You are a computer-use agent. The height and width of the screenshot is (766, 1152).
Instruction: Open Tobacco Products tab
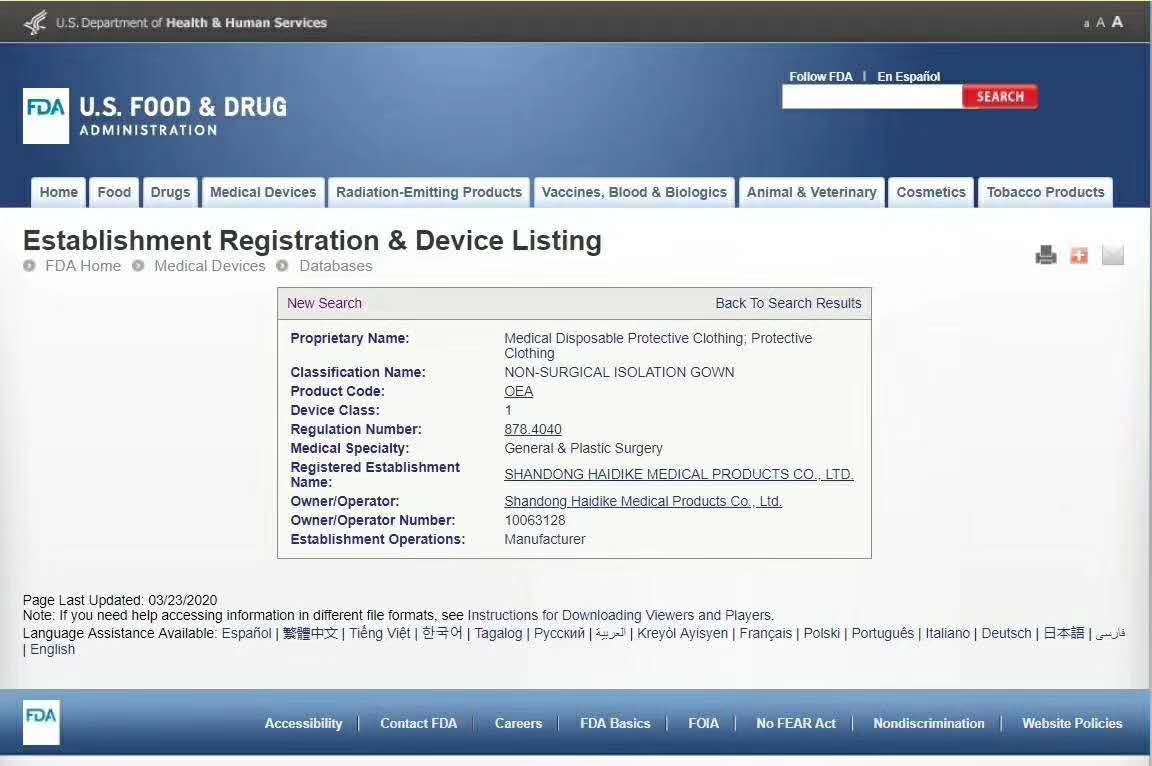1045,192
